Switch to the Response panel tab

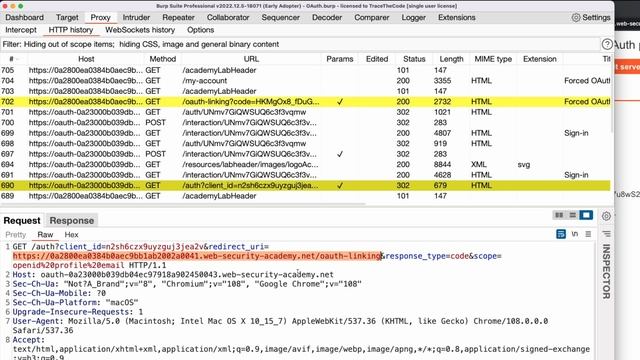(71, 221)
